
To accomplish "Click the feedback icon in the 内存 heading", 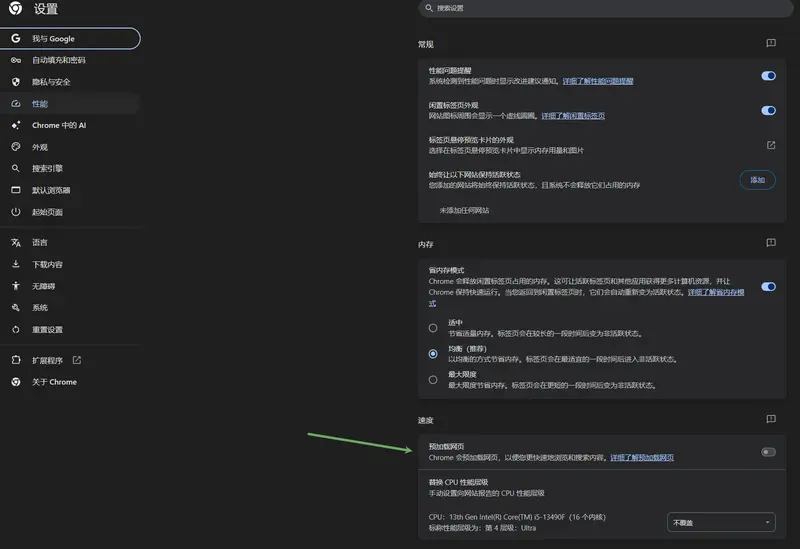I will click(771, 243).
